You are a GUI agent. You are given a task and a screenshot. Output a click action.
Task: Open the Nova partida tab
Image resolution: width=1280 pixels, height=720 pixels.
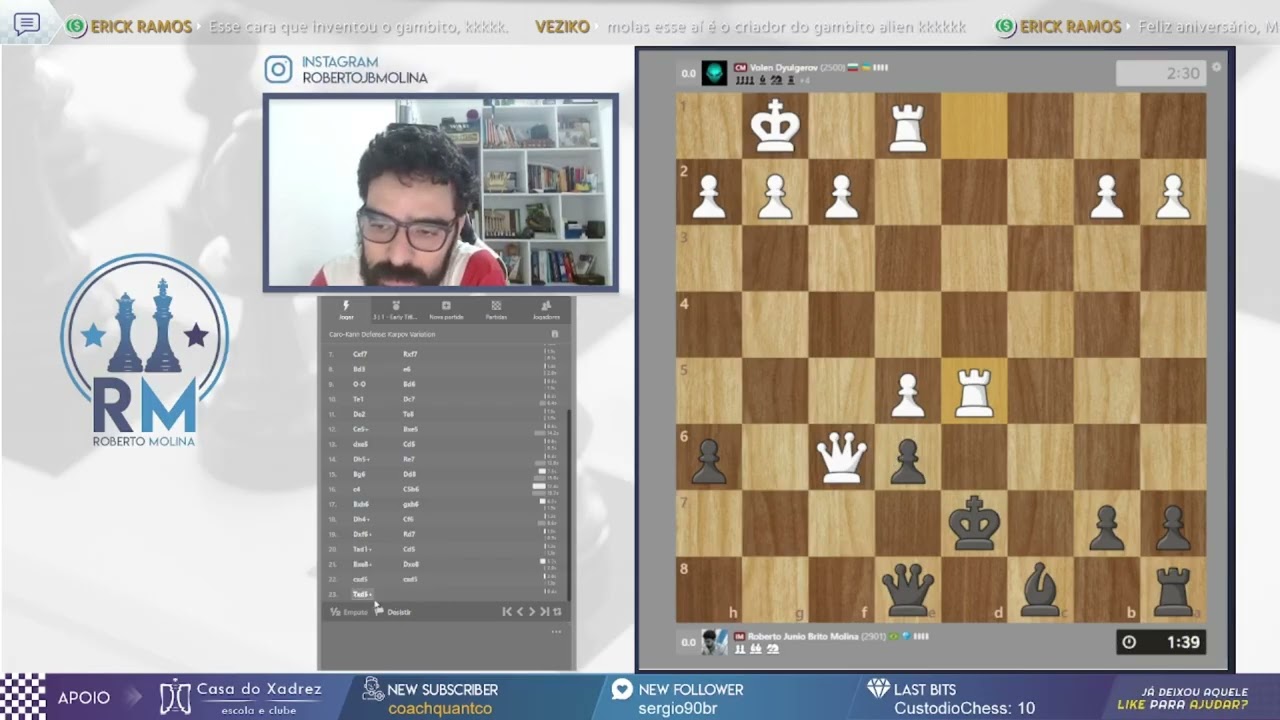coord(446,310)
